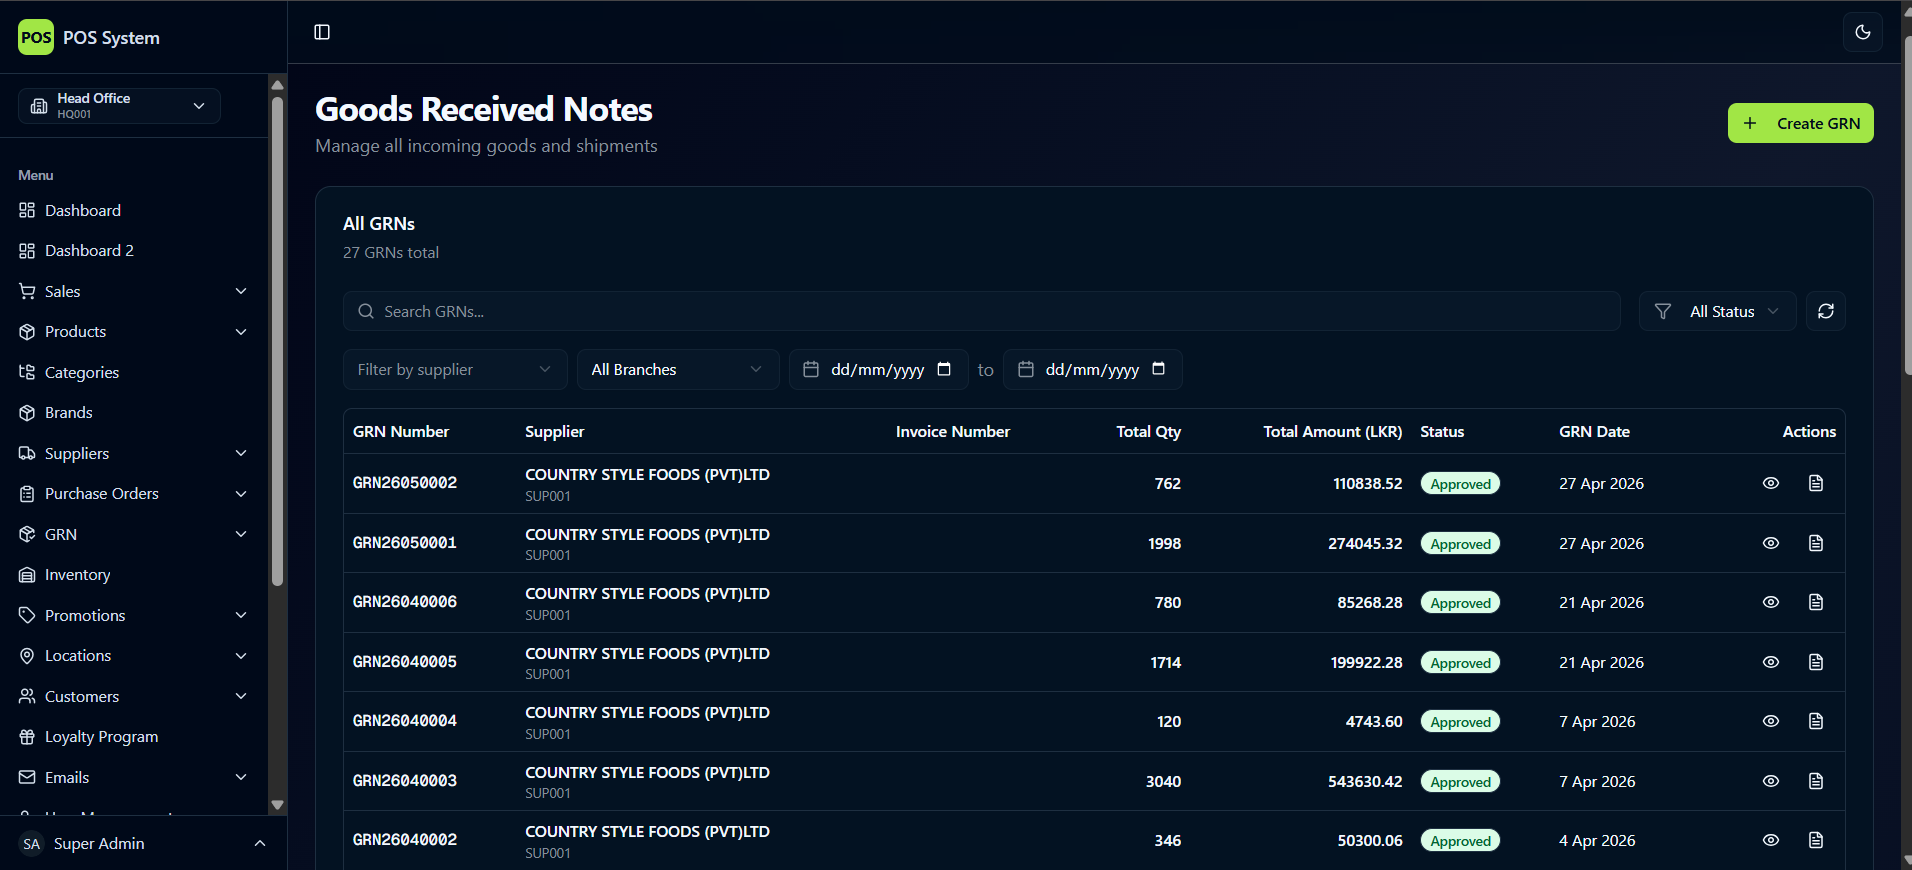
Task: Click the refresh GRN list icon
Action: [1825, 311]
